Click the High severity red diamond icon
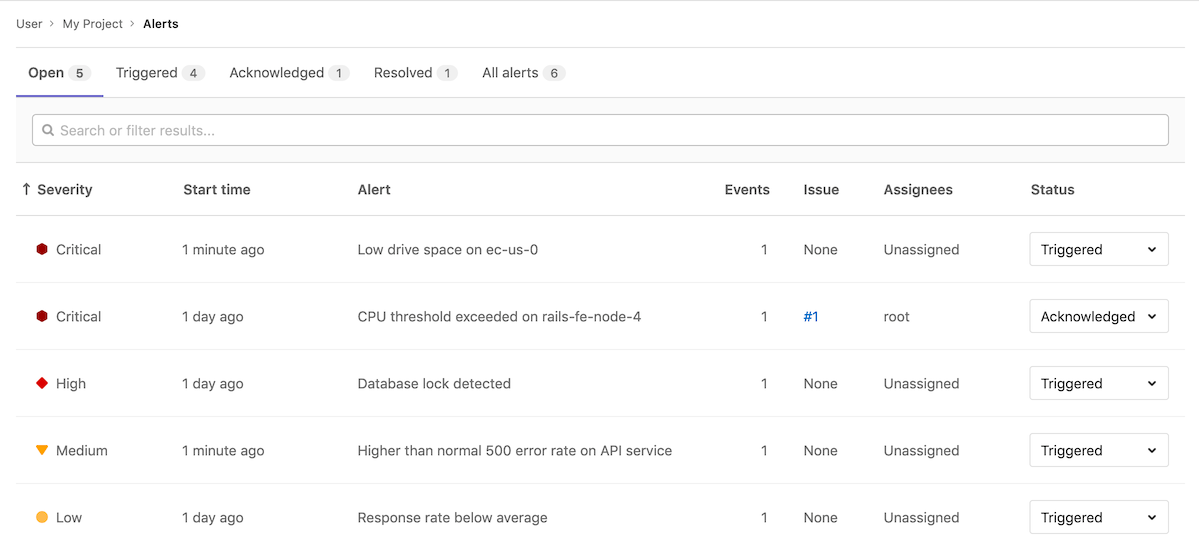The height and width of the screenshot is (554, 1199). (42, 383)
